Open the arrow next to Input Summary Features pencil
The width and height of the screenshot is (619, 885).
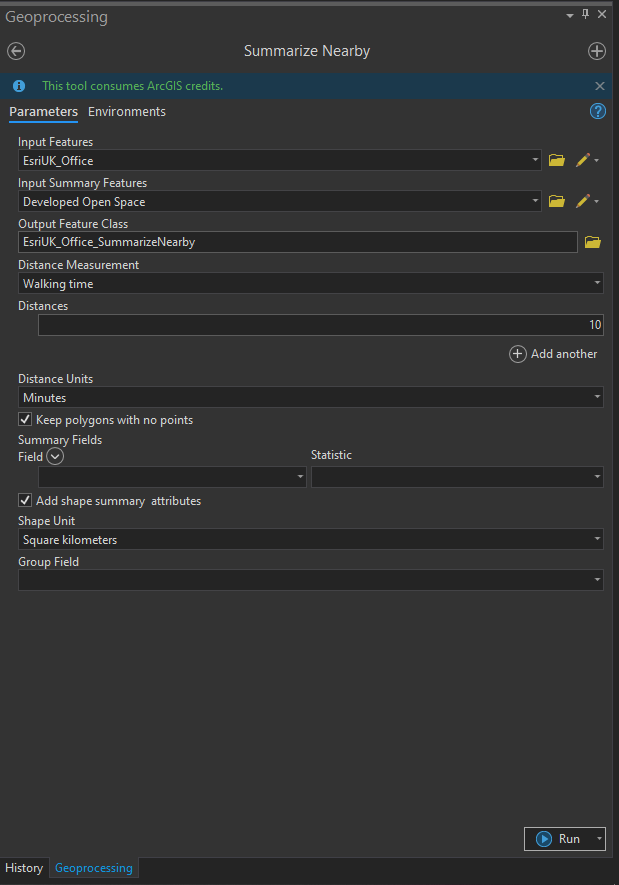[x=596, y=201]
